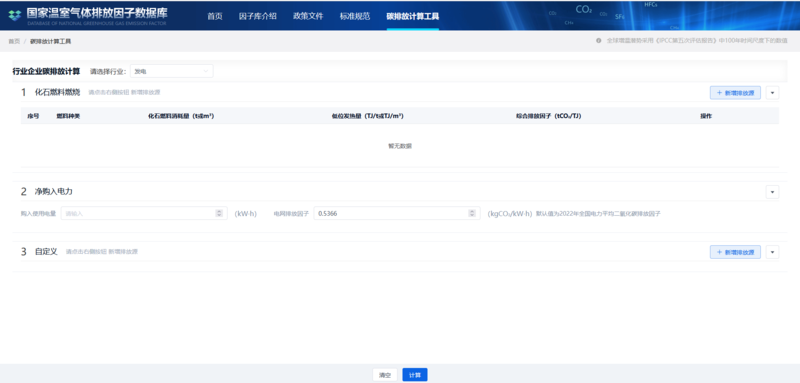Click the 低位发热量 column header
This screenshot has width=800, height=383.
367,116
